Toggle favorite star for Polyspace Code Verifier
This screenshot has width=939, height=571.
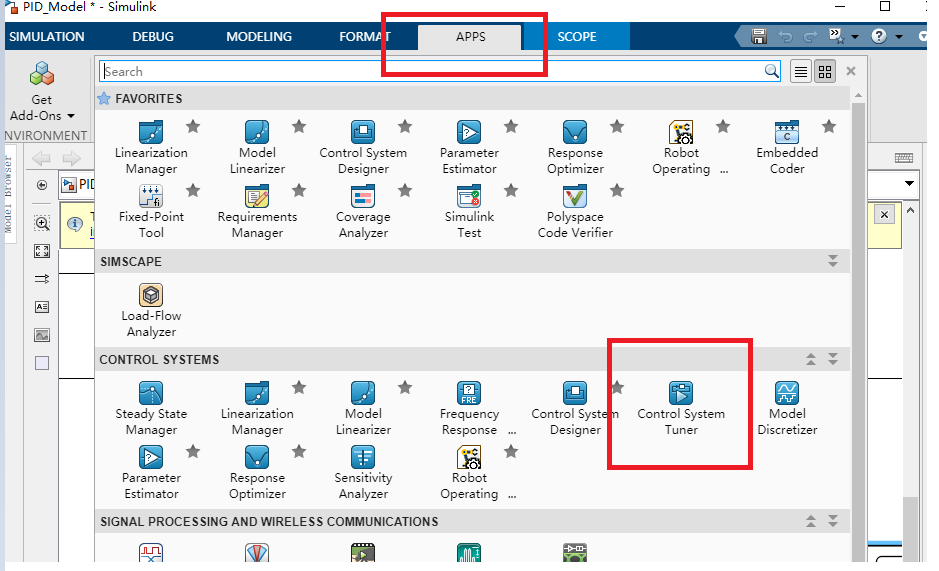click(617, 191)
